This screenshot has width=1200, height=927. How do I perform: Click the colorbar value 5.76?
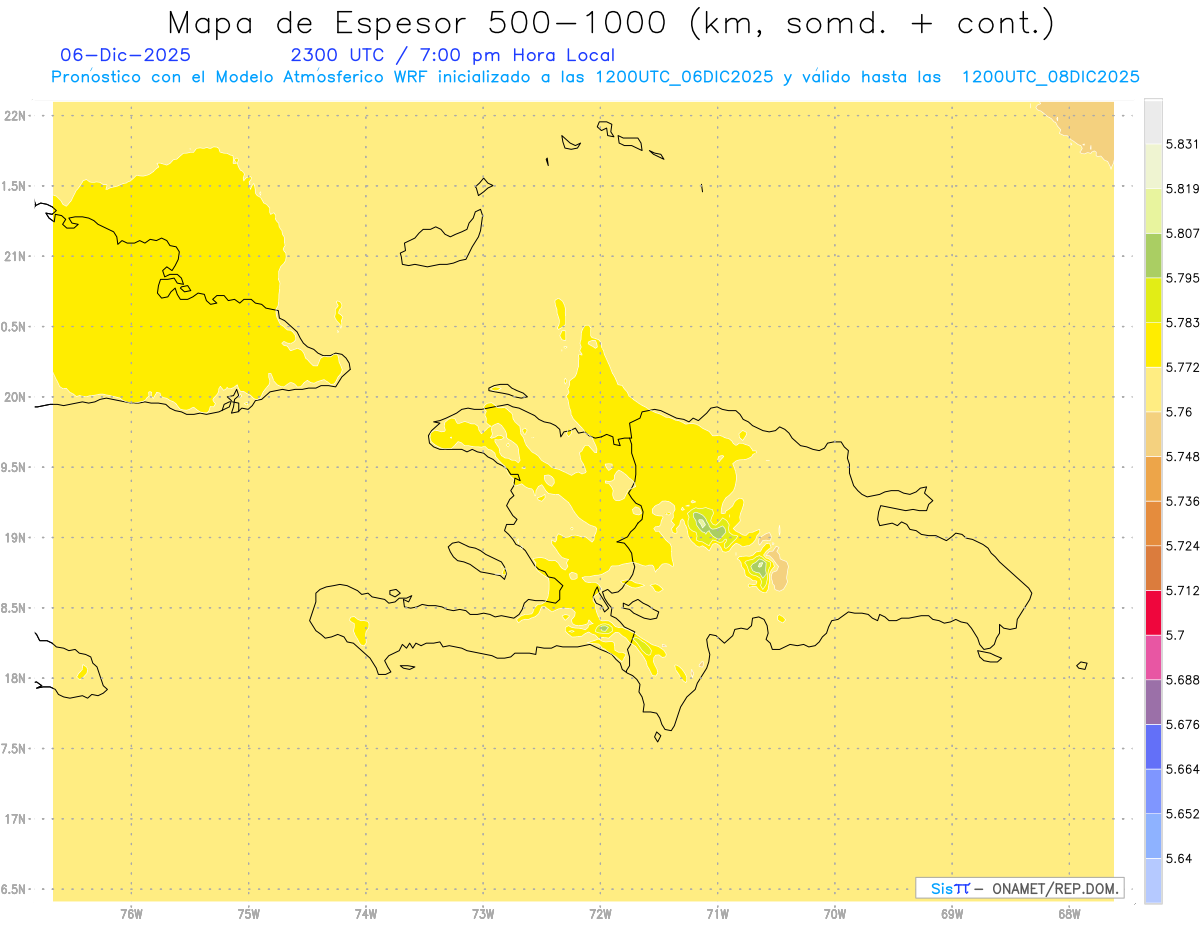(x=1179, y=412)
